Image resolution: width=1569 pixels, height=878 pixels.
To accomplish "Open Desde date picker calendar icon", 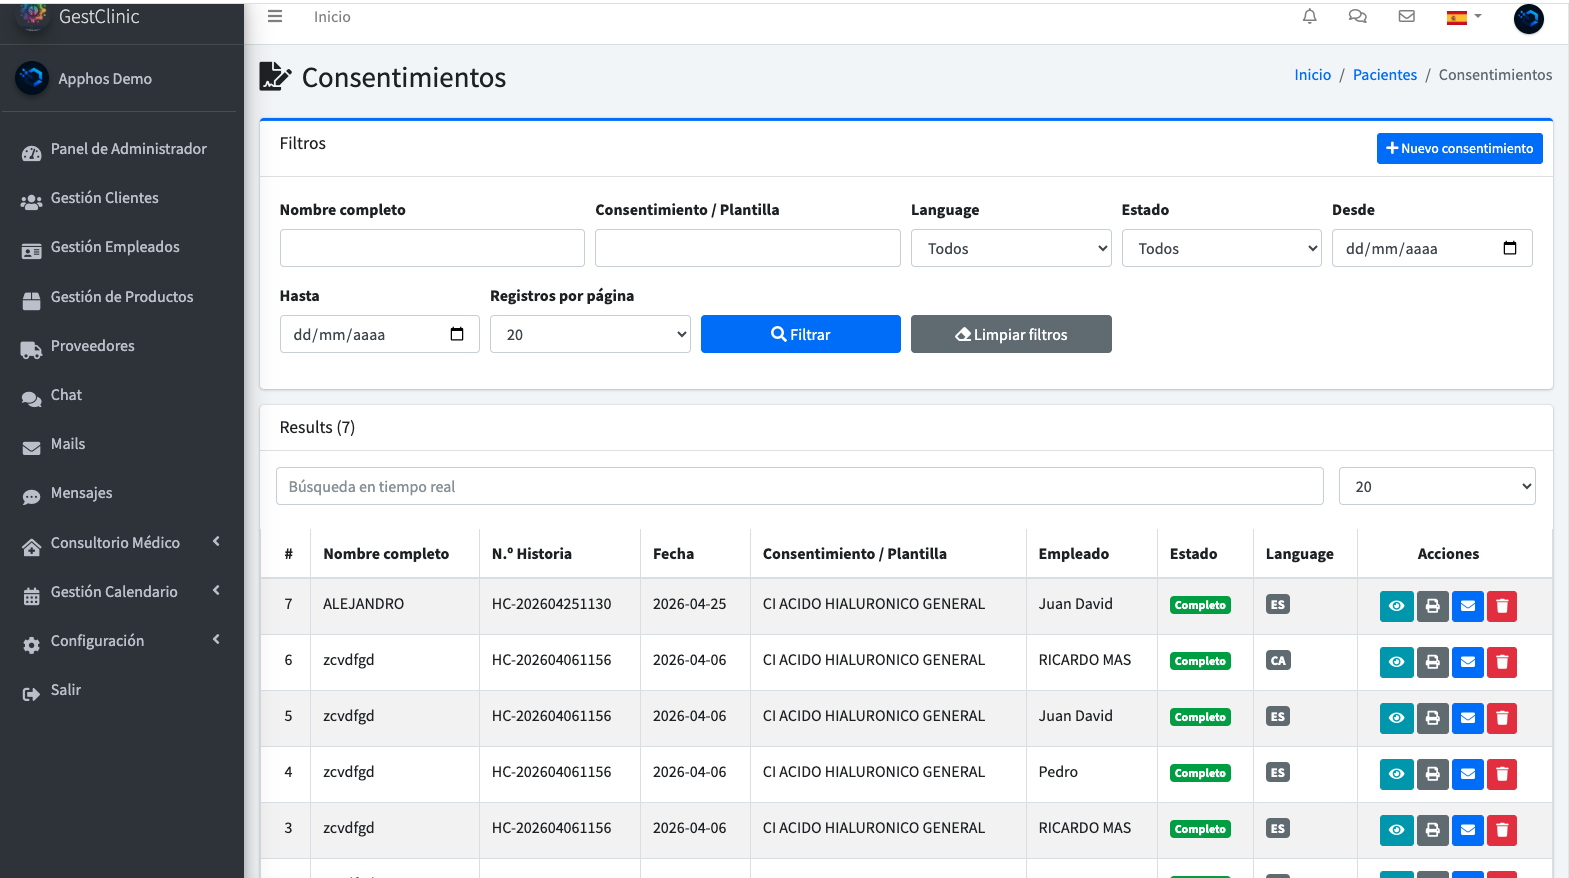I will [x=1510, y=248].
